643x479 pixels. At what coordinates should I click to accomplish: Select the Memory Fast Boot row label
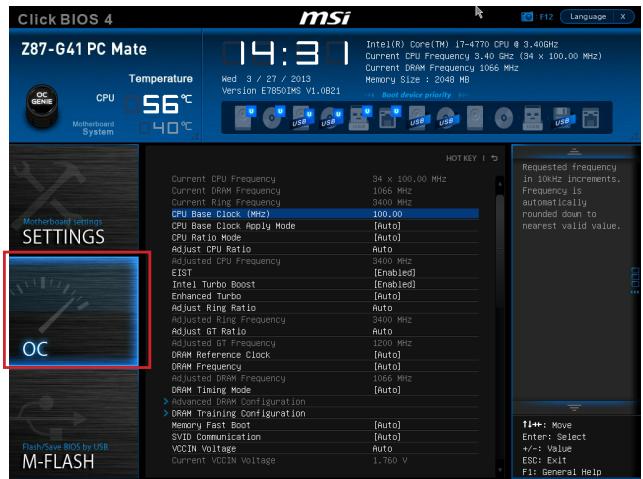tap(211, 425)
